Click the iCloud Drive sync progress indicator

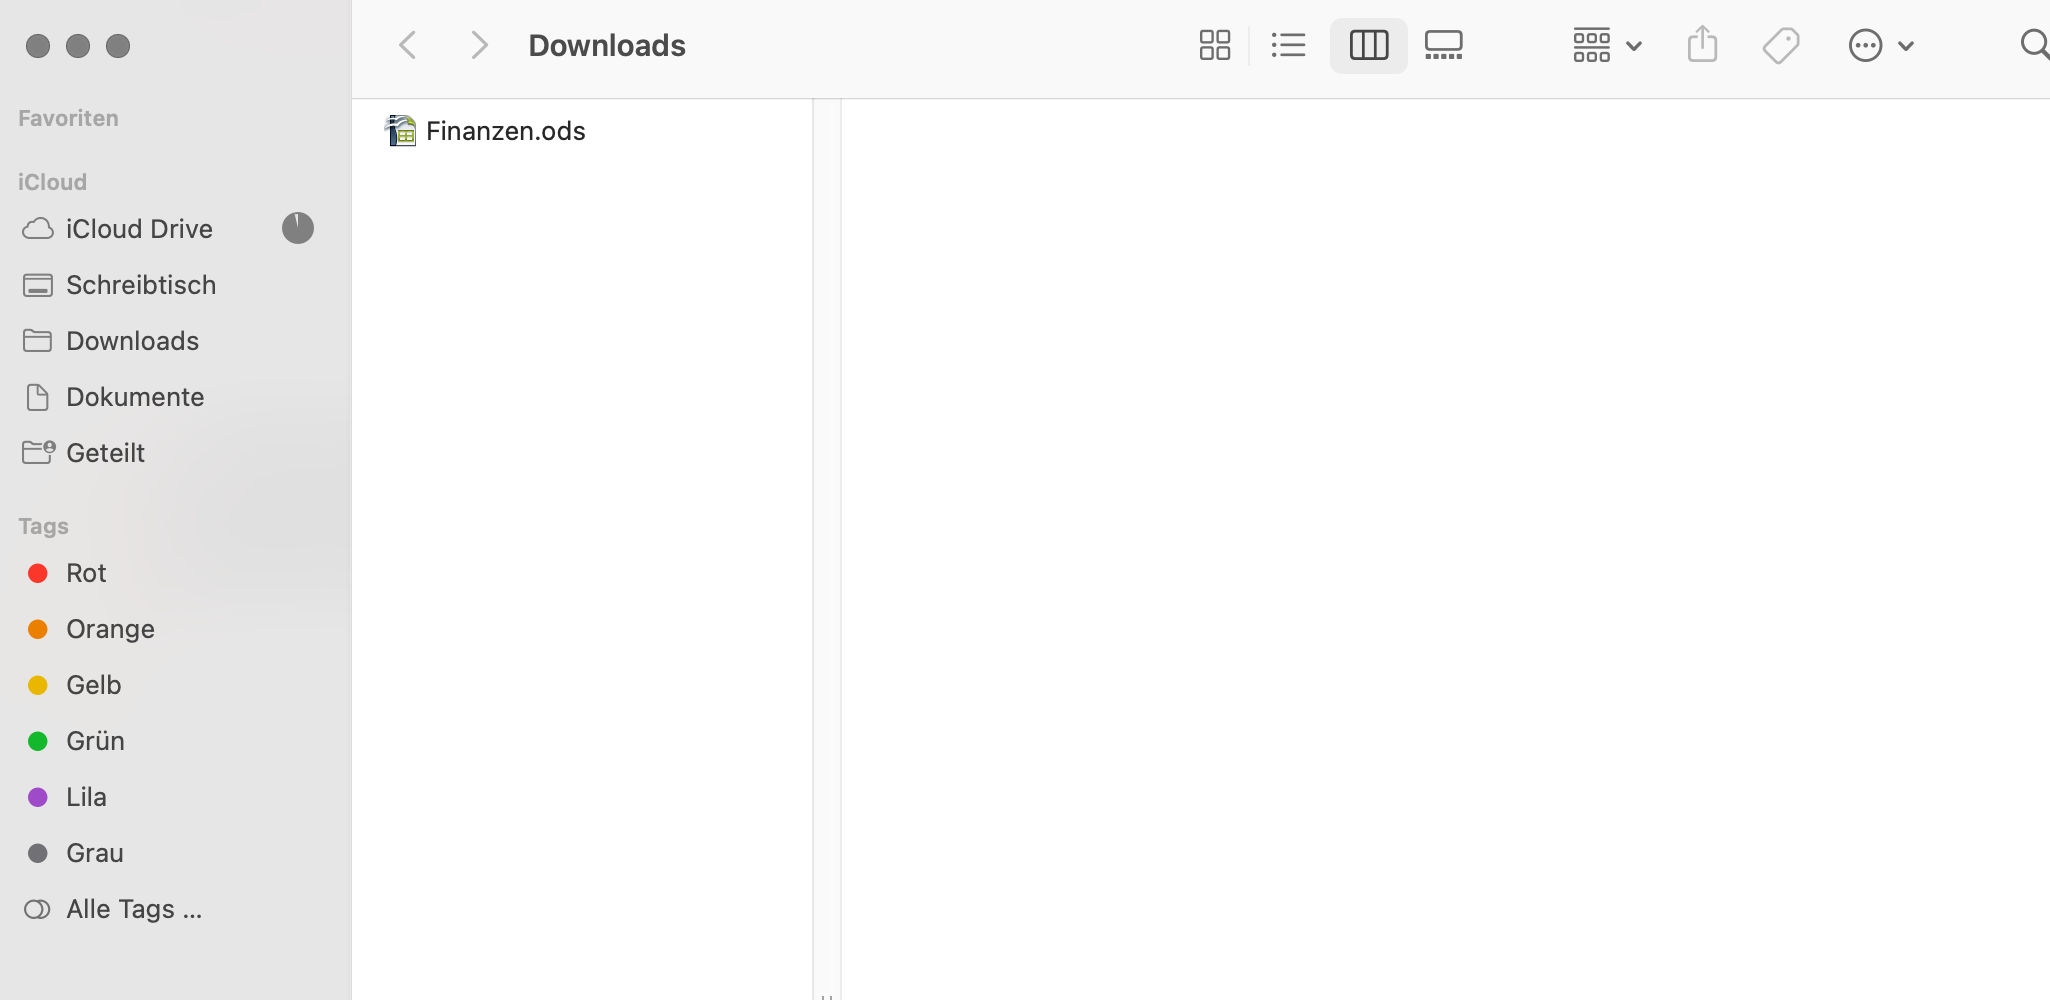pyautogui.click(x=297, y=229)
